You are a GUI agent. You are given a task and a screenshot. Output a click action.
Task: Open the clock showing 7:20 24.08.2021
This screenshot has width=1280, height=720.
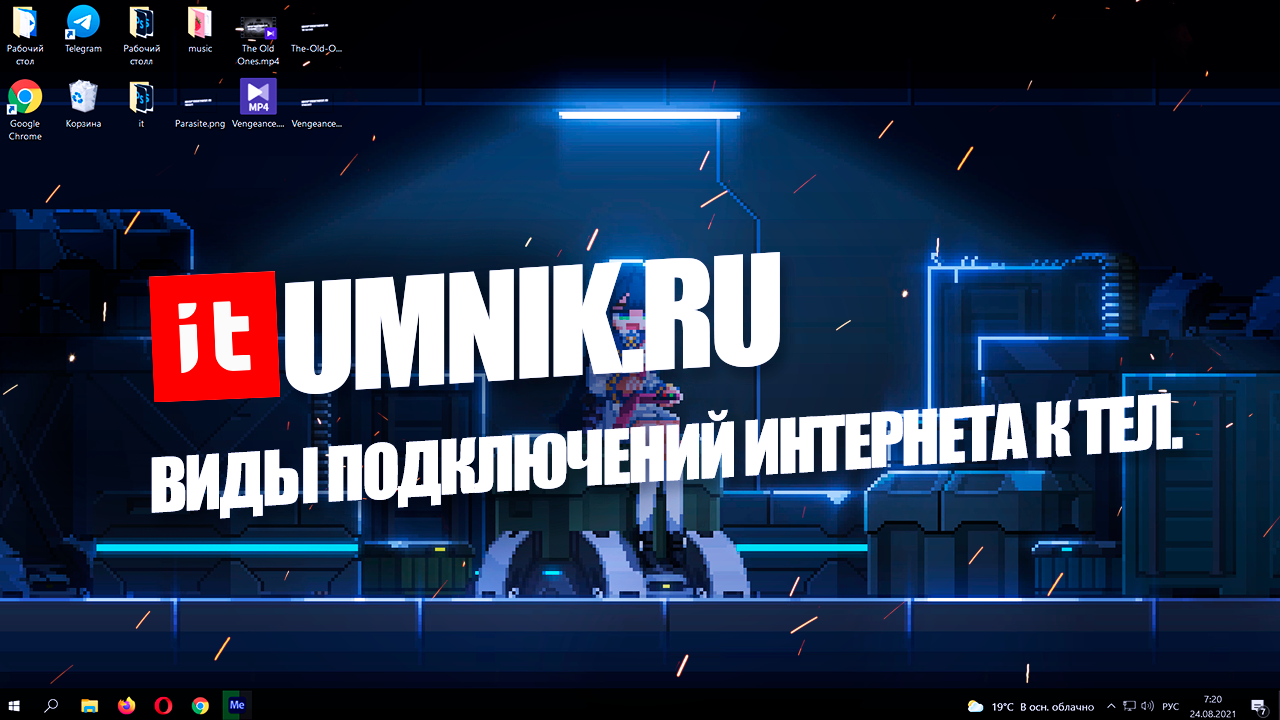coord(1213,706)
